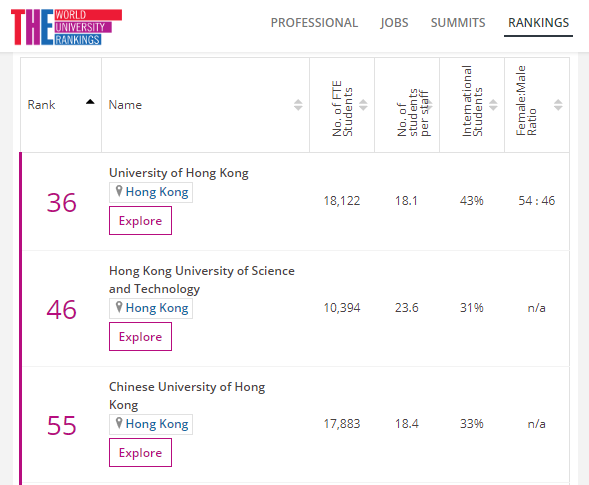
Task: Click location pin for University of Hong Kong
Action: tap(119, 191)
